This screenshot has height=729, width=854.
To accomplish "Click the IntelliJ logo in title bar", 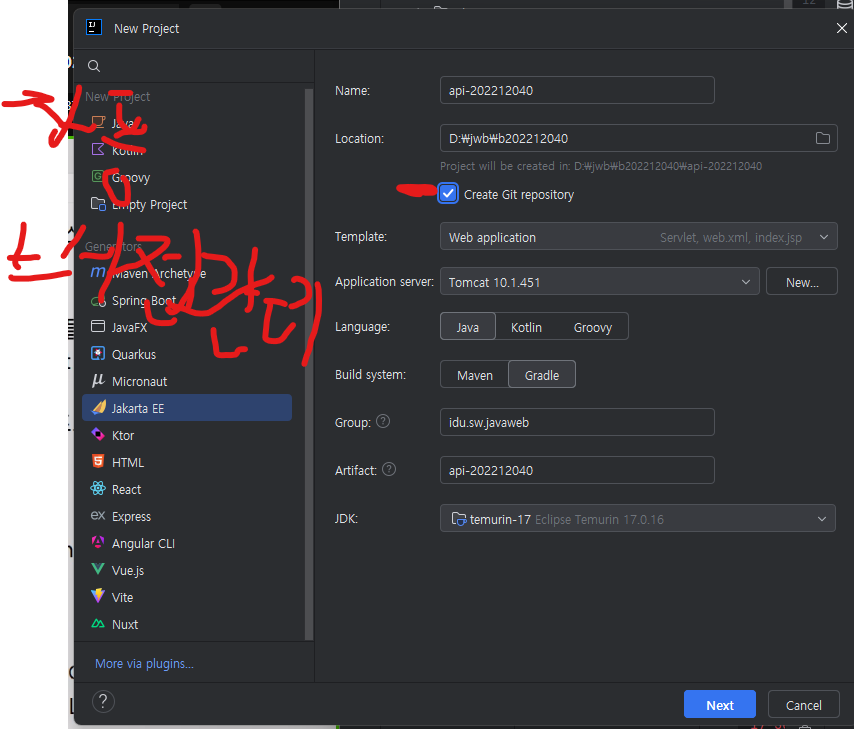I will (94, 28).
